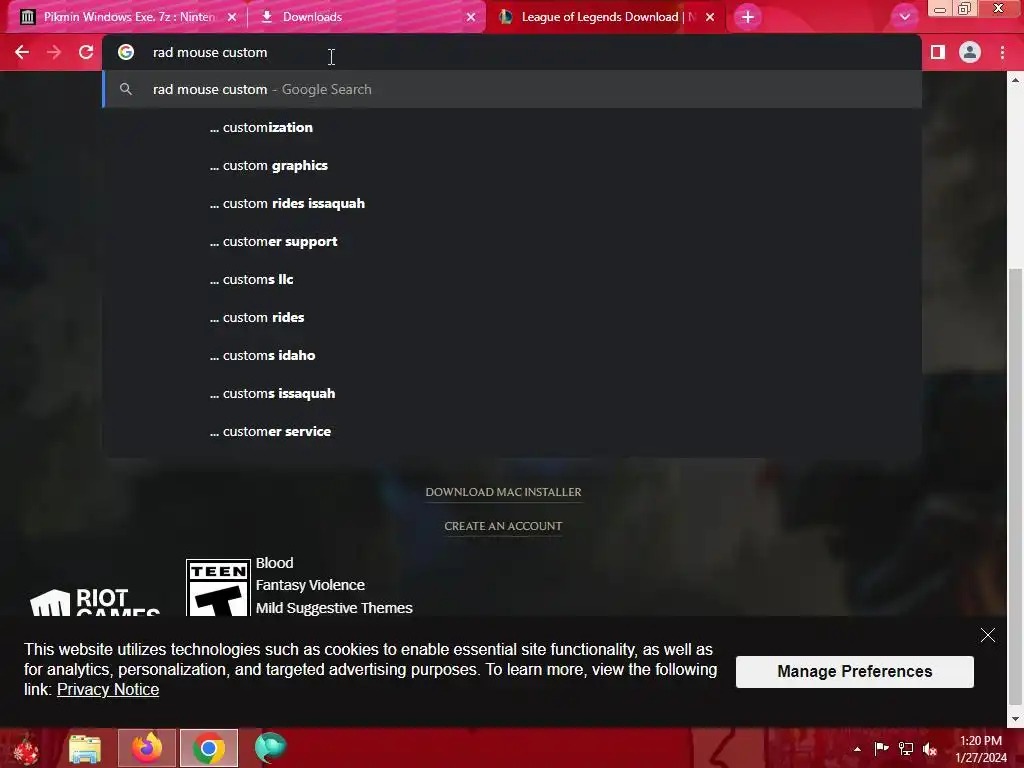Screen dimensions: 1024x768
Task: Choose 'custom rides issaquah' suggestion
Action: (512, 203)
